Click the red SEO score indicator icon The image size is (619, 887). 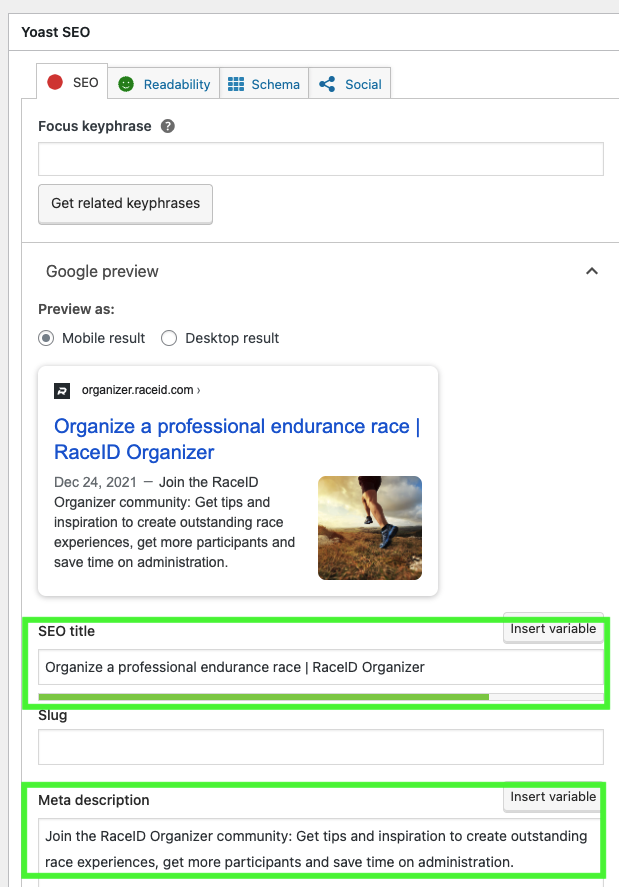click(x=55, y=83)
